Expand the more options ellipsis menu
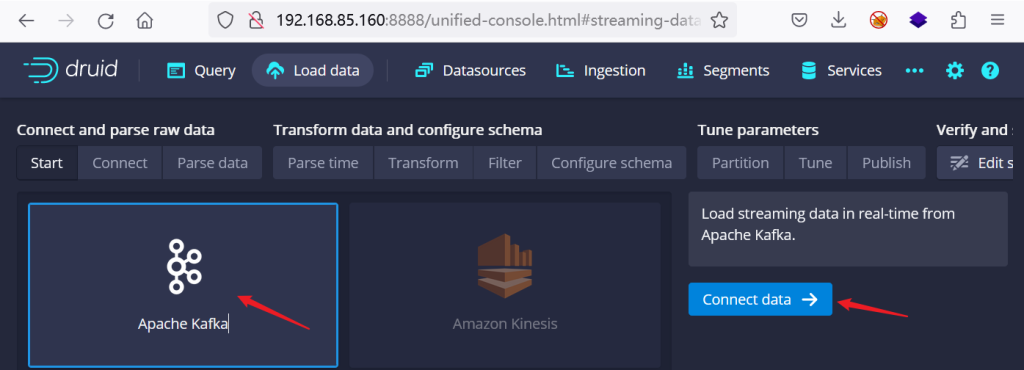Viewport: 1024px width, 370px height. pyautogui.click(x=914, y=70)
